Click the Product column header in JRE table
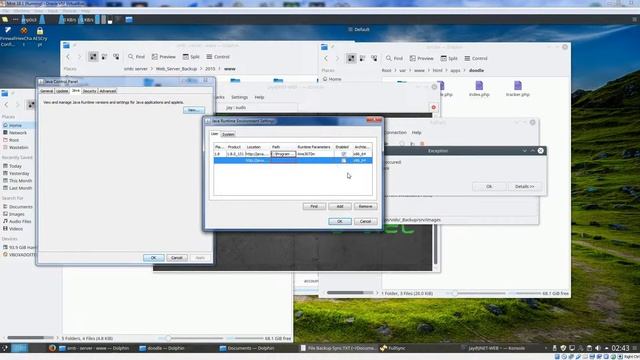 click(x=235, y=147)
